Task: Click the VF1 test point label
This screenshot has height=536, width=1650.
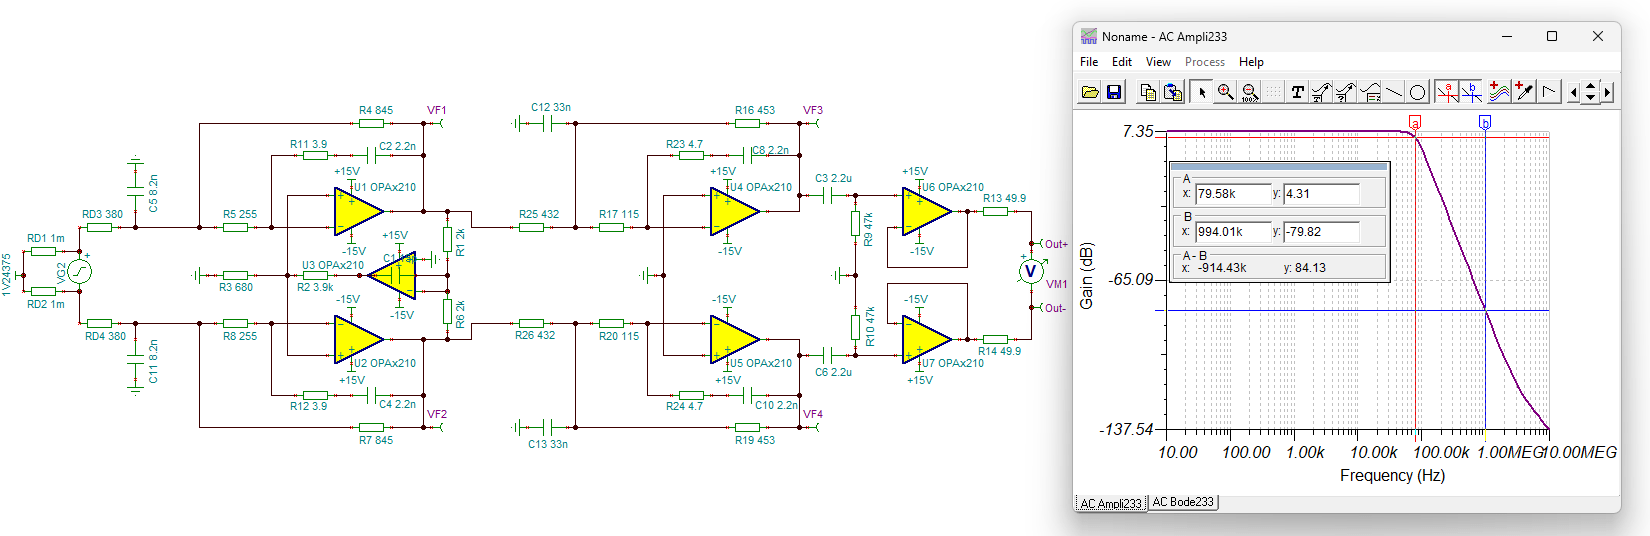Action: [437, 110]
